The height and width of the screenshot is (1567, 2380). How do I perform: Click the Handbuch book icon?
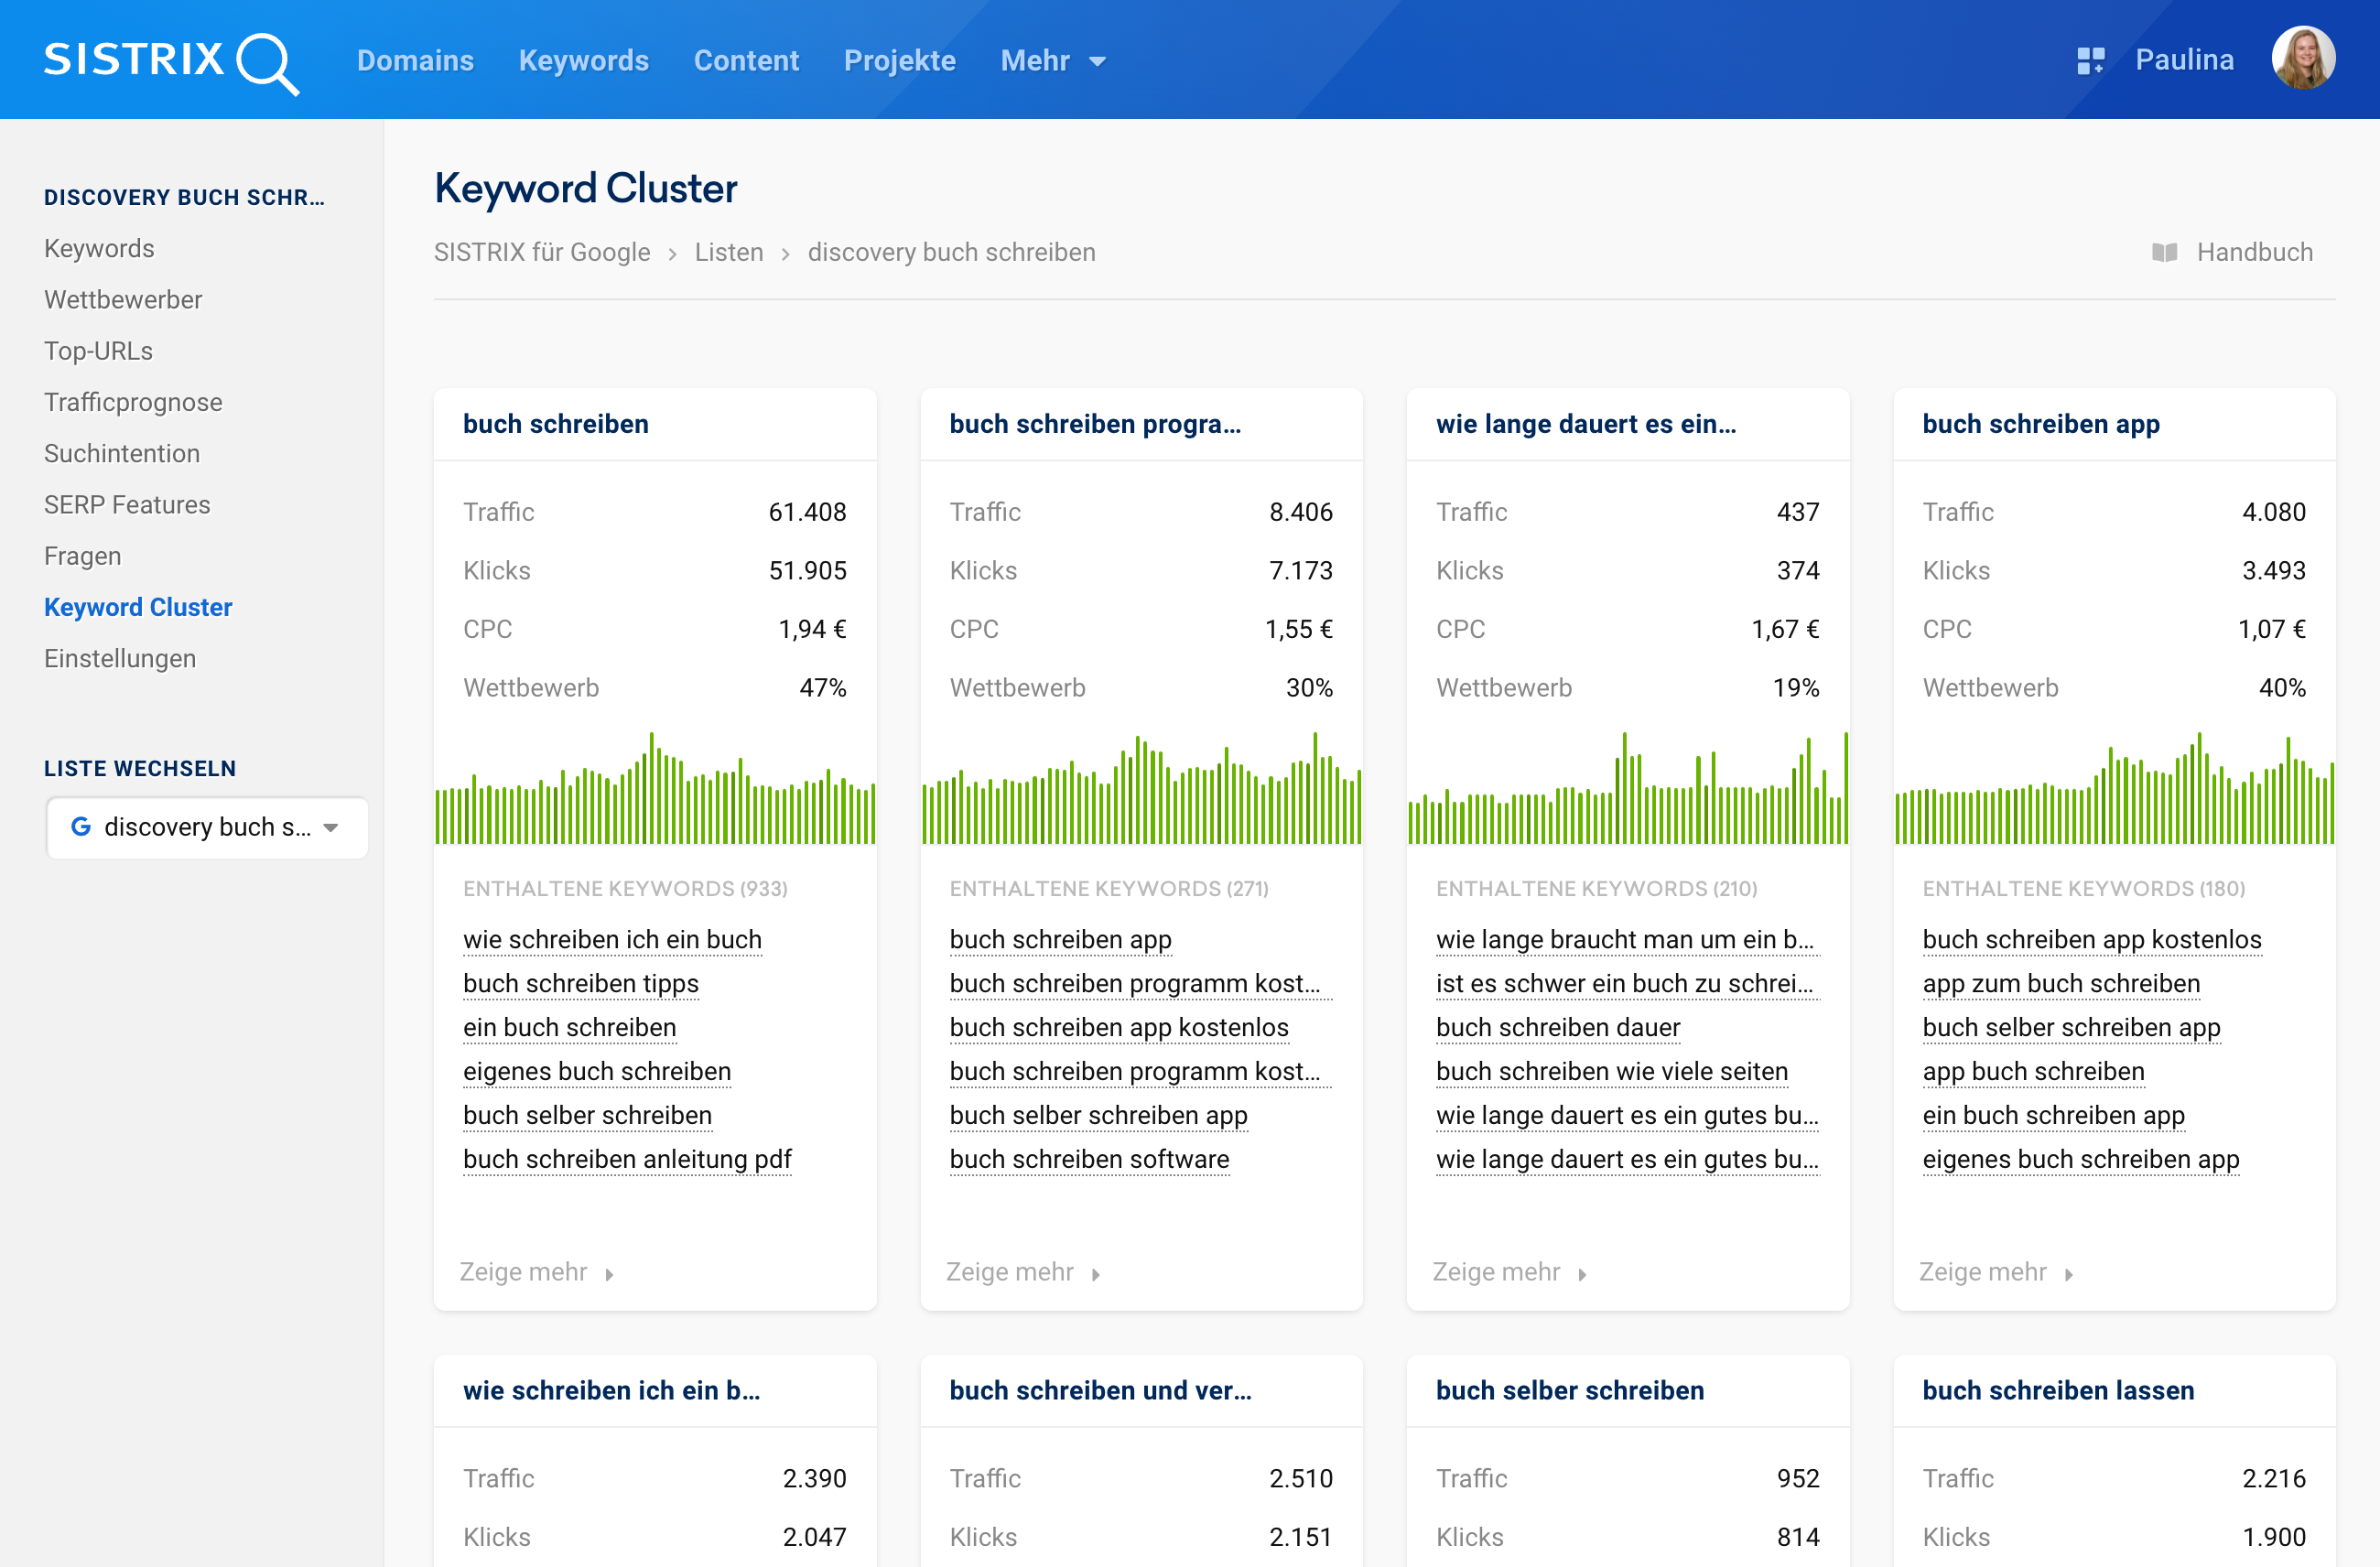pyautogui.click(x=2164, y=252)
